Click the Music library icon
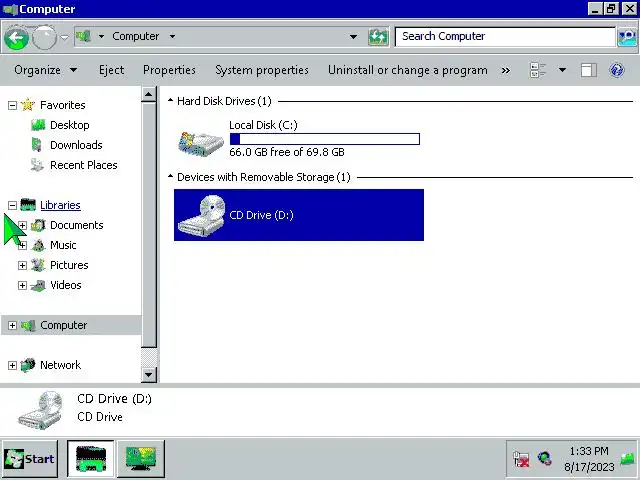The width and height of the screenshot is (640, 480). click(x=38, y=245)
